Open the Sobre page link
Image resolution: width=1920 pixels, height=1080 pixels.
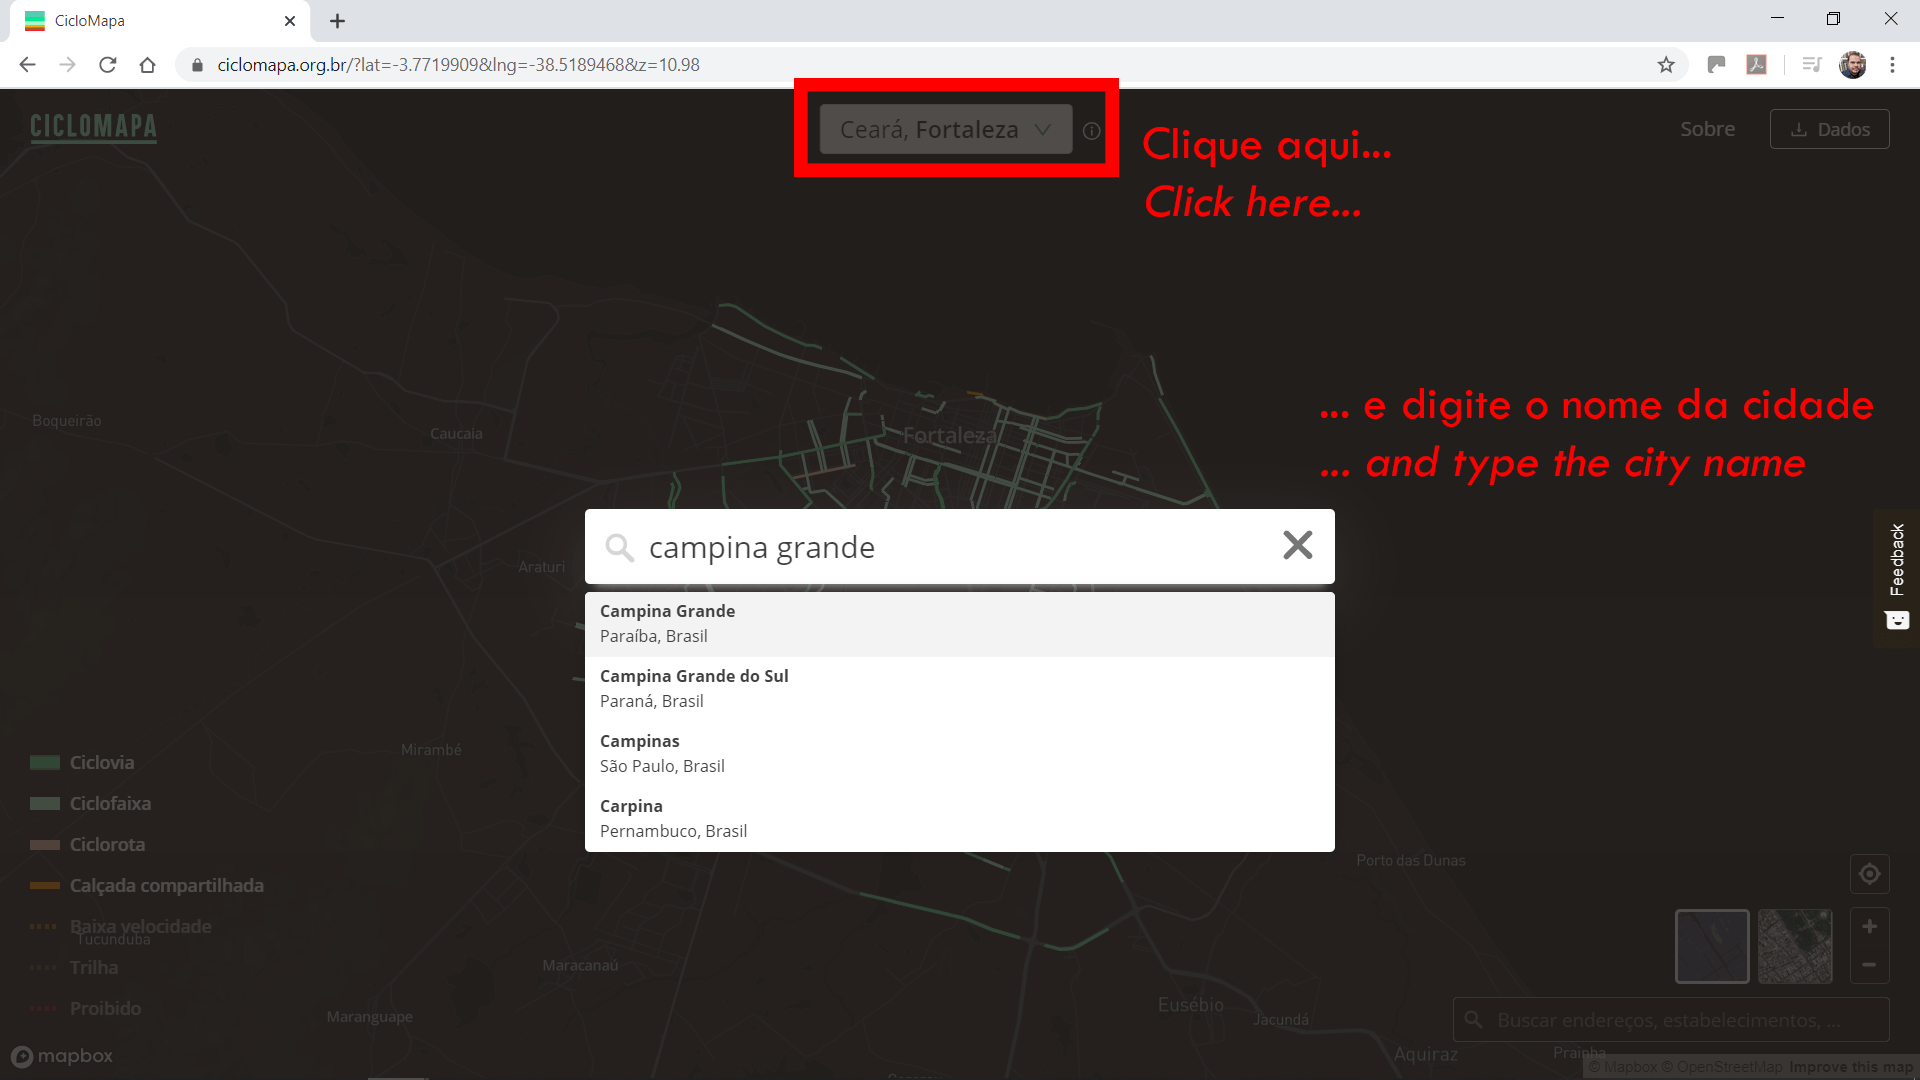click(1707, 129)
